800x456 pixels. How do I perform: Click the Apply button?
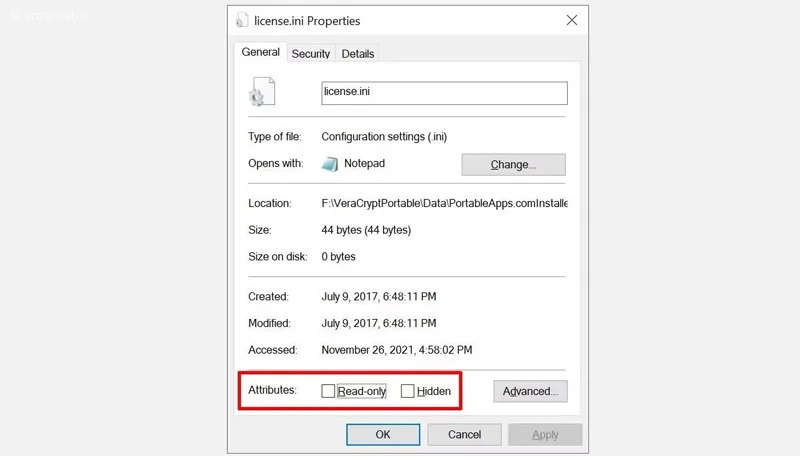(545, 435)
